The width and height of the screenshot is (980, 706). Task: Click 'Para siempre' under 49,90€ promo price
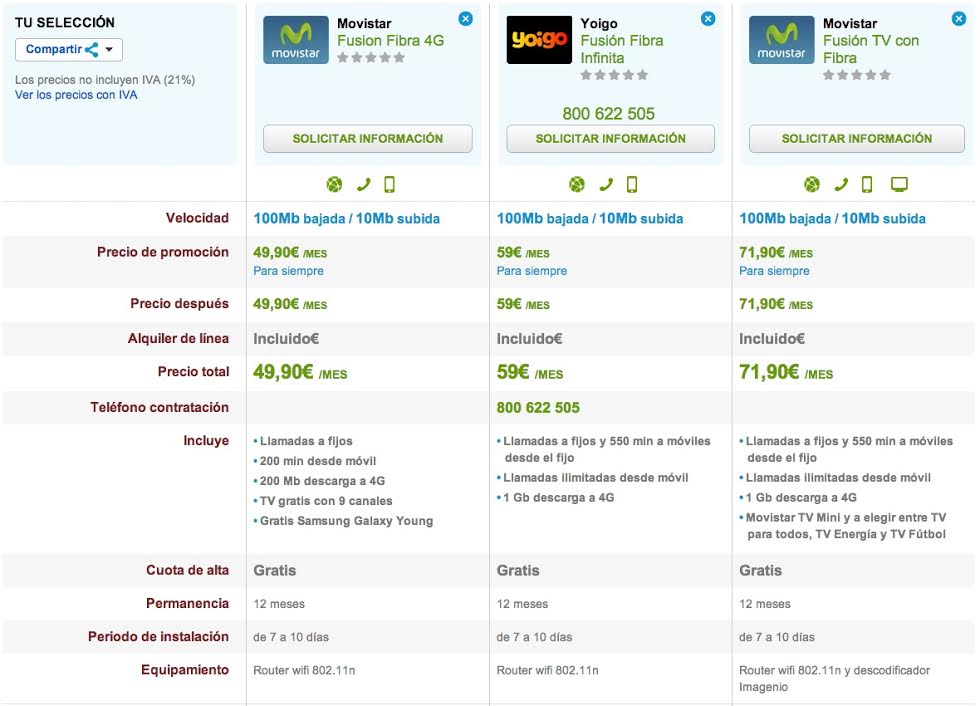pyautogui.click(x=288, y=271)
